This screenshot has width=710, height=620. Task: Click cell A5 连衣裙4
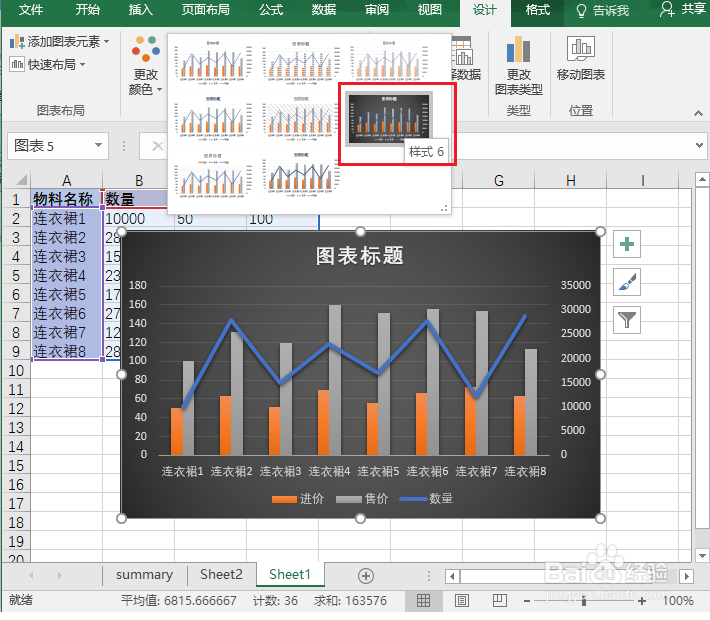tap(67, 276)
